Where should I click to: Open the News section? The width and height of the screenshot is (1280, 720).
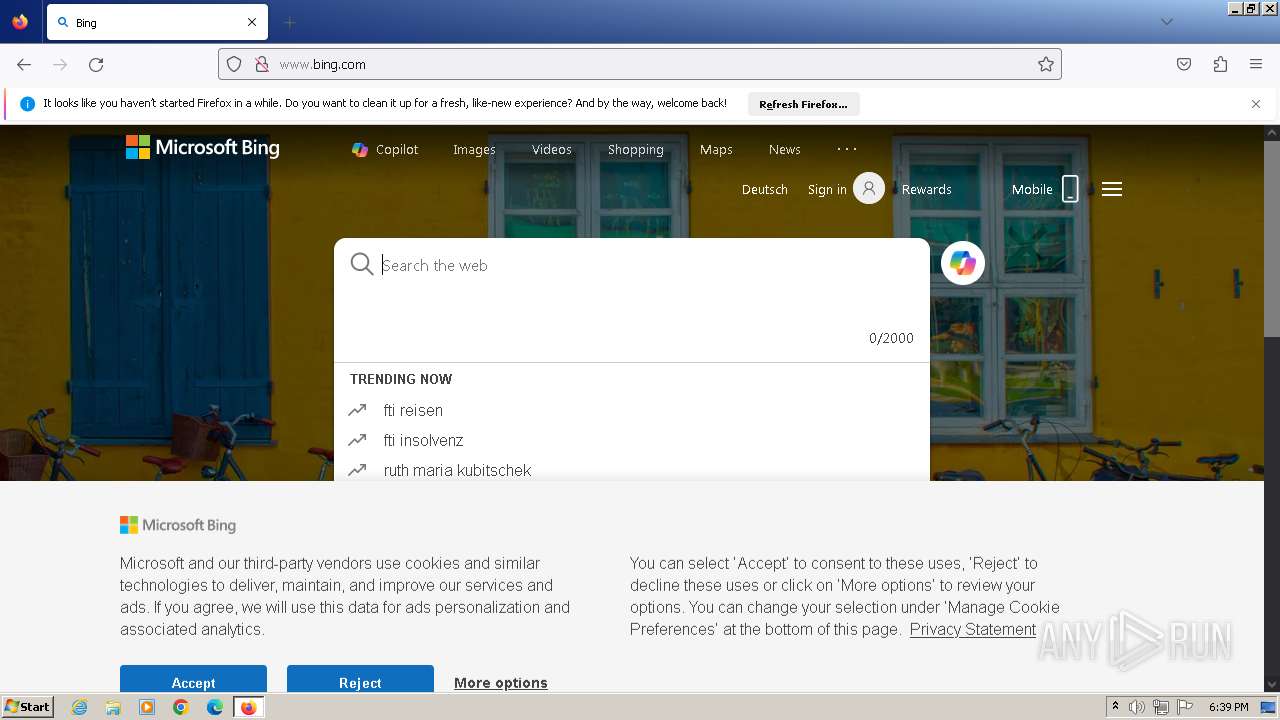[x=785, y=149]
